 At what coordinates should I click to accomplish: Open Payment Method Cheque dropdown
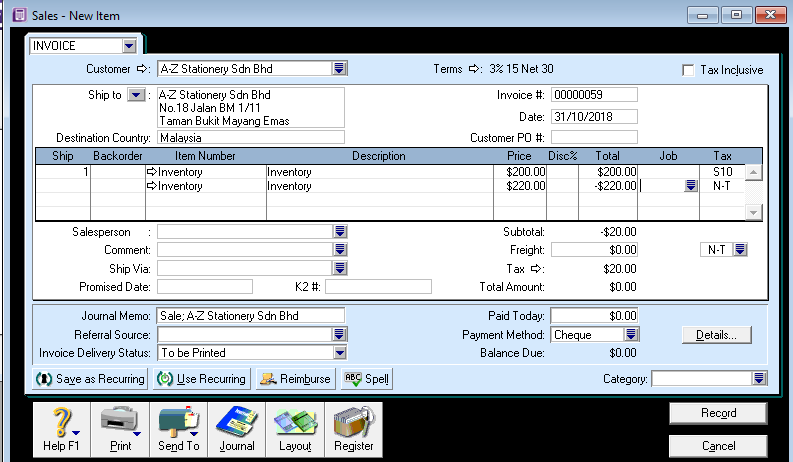pos(631,334)
